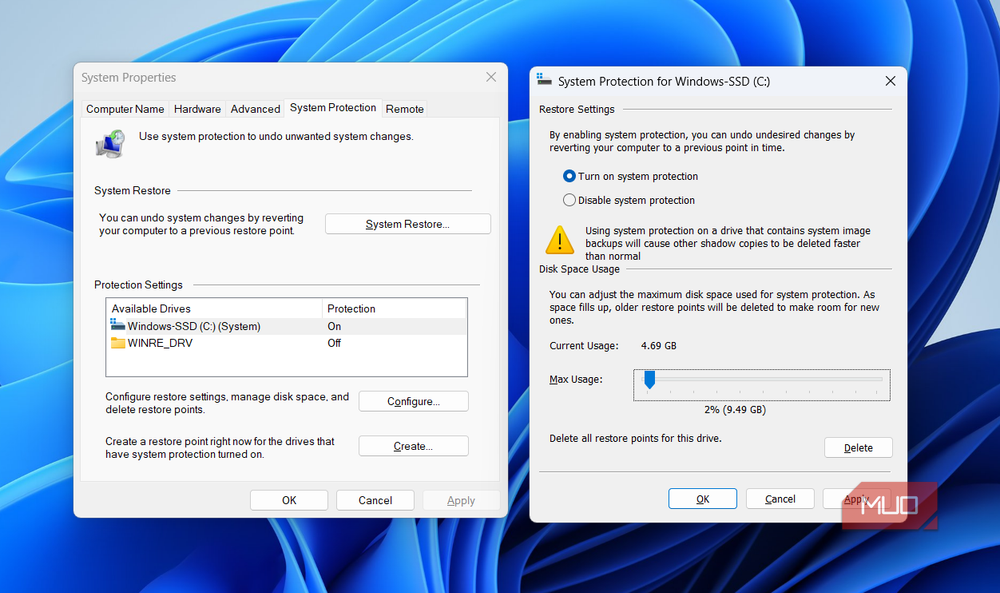1000x593 pixels.
Task: Click the drive icon in System Protection title bar
Action: 544,80
